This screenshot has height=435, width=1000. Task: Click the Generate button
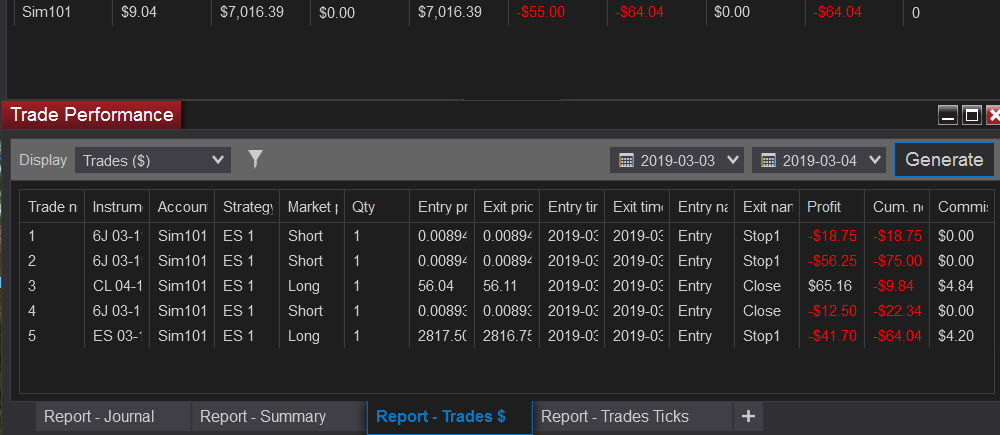(x=944, y=159)
